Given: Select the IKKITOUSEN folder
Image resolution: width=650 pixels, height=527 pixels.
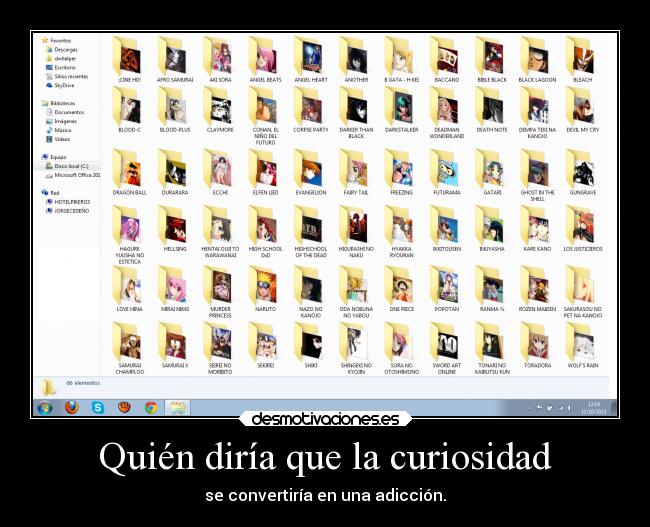Looking at the screenshot, I should pyautogui.click(x=446, y=229).
